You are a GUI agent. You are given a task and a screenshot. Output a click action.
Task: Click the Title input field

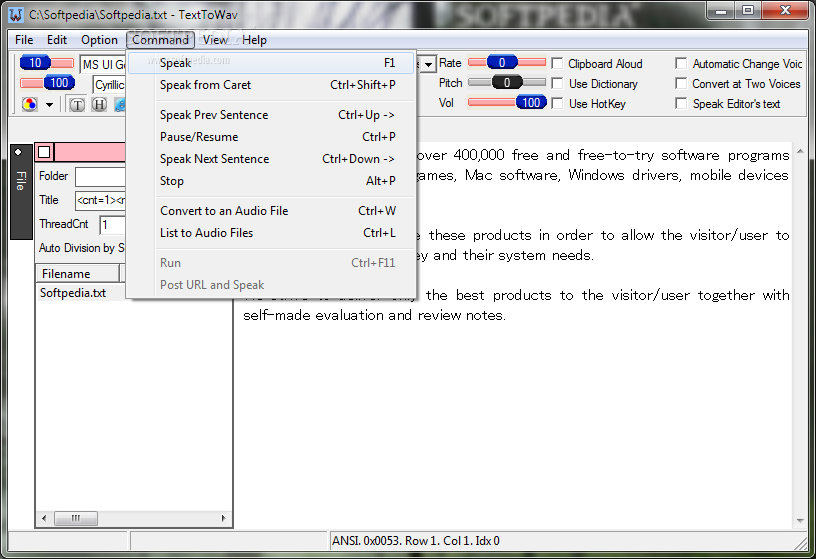tap(100, 200)
